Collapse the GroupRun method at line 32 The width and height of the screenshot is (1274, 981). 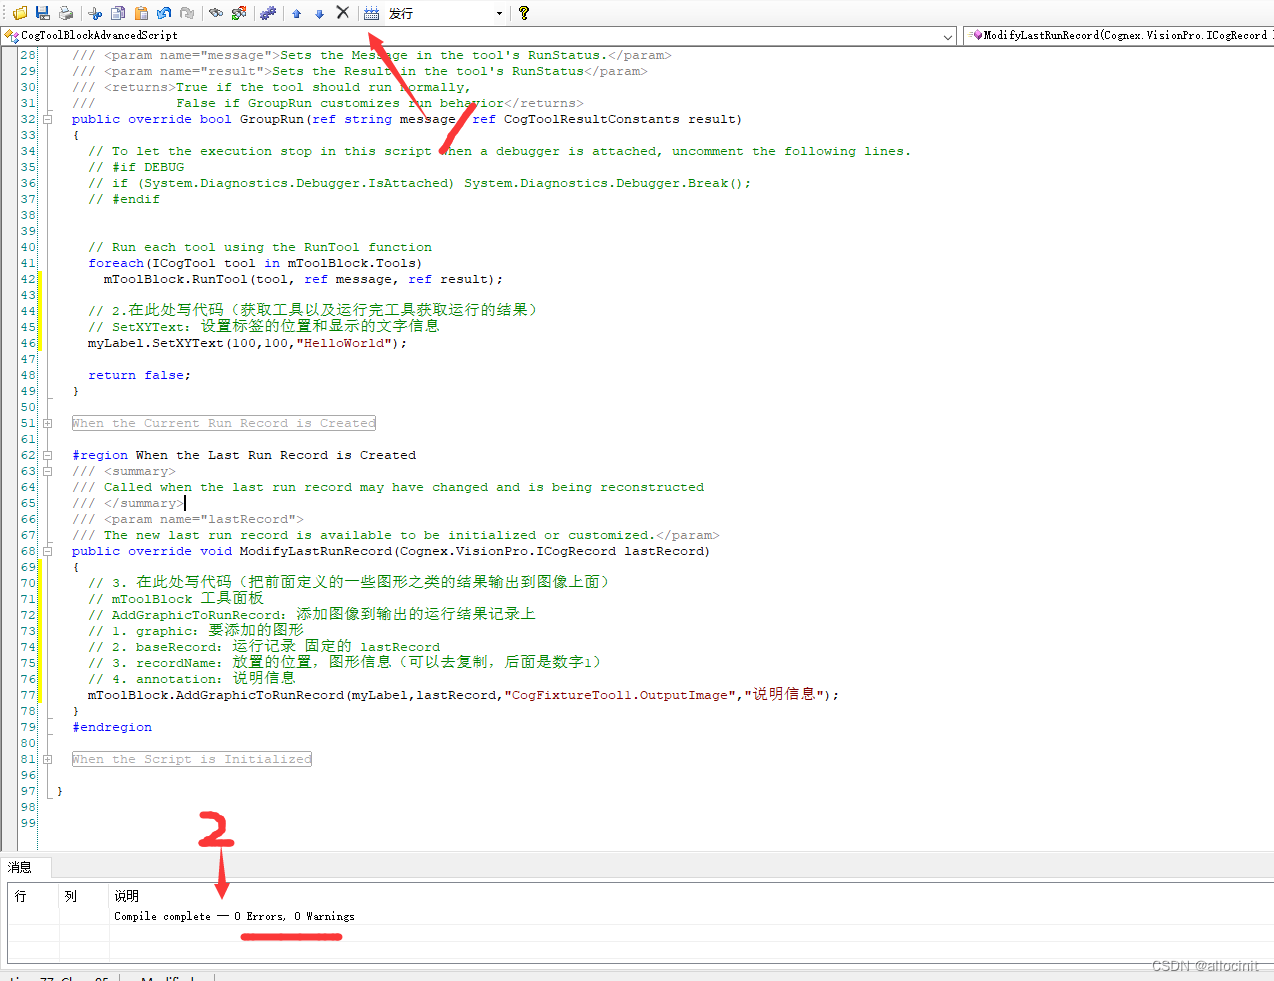(x=47, y=119)
